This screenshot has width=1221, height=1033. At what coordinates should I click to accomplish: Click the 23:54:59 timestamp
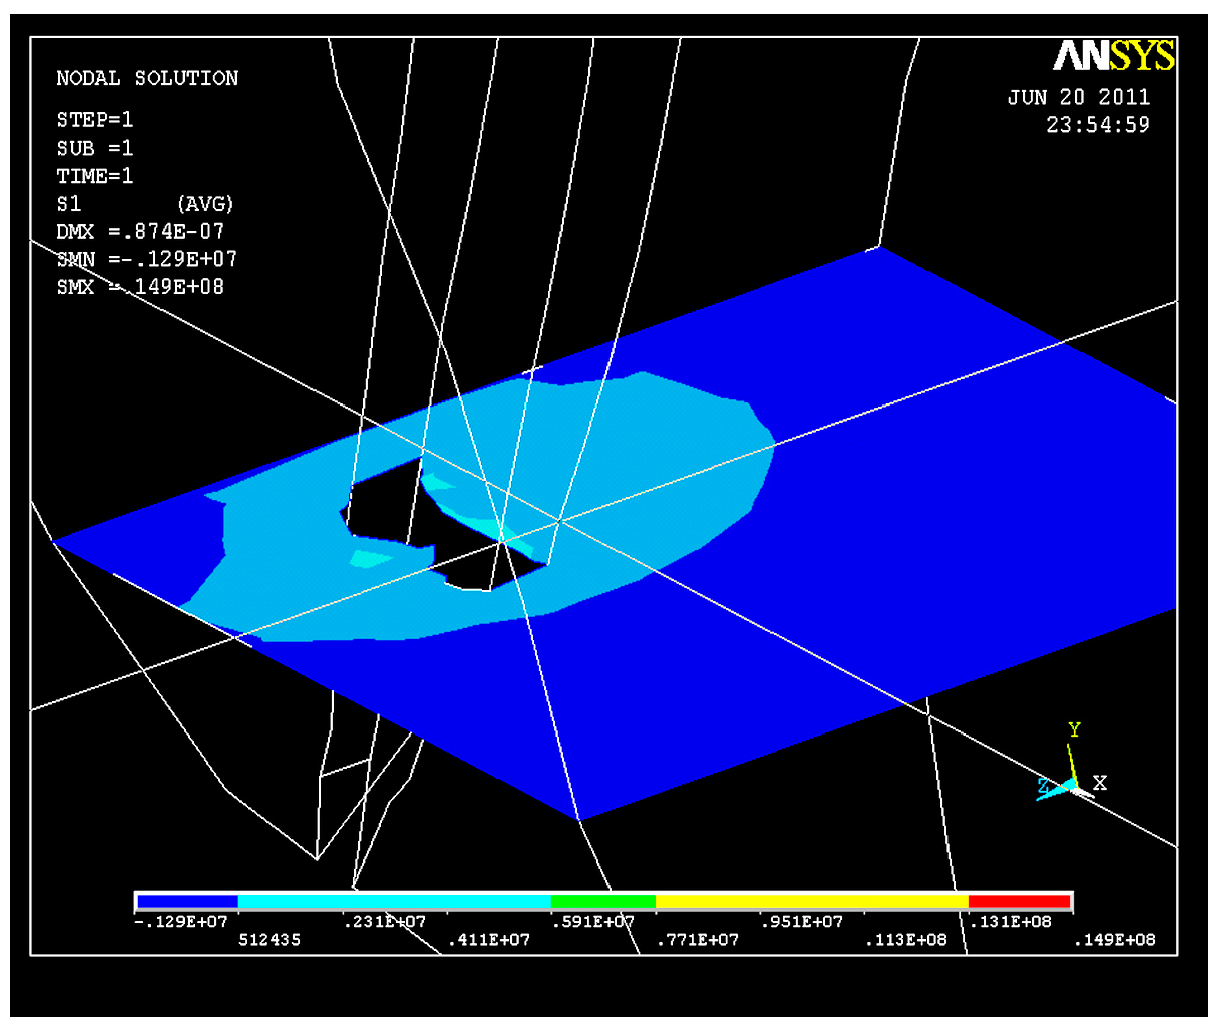[1098, 125]
